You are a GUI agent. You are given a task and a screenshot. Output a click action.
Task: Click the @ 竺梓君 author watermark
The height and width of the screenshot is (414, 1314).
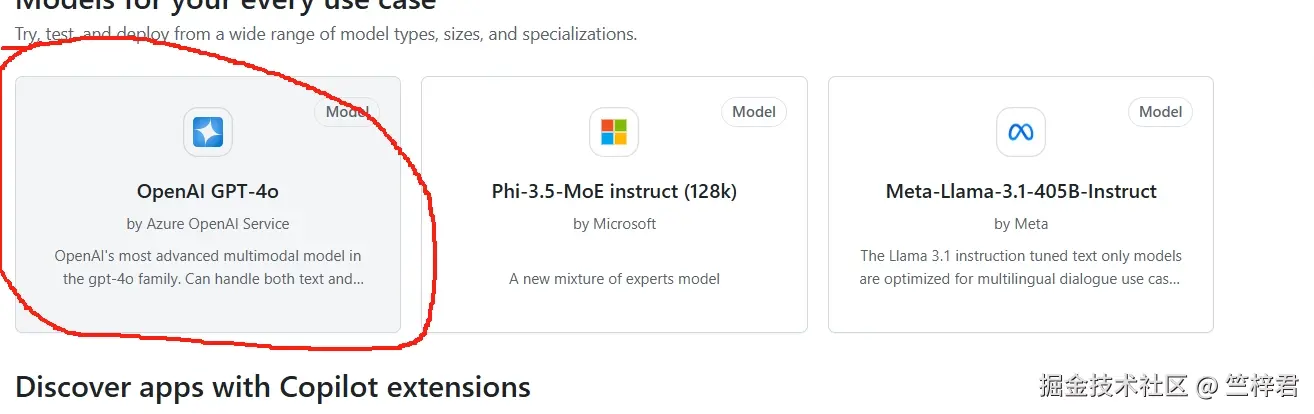1249,385
